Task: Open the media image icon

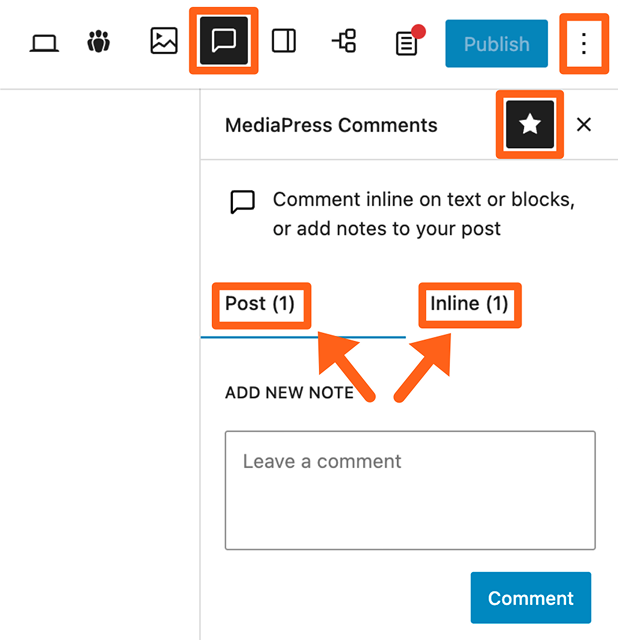Action: [164, 41]
